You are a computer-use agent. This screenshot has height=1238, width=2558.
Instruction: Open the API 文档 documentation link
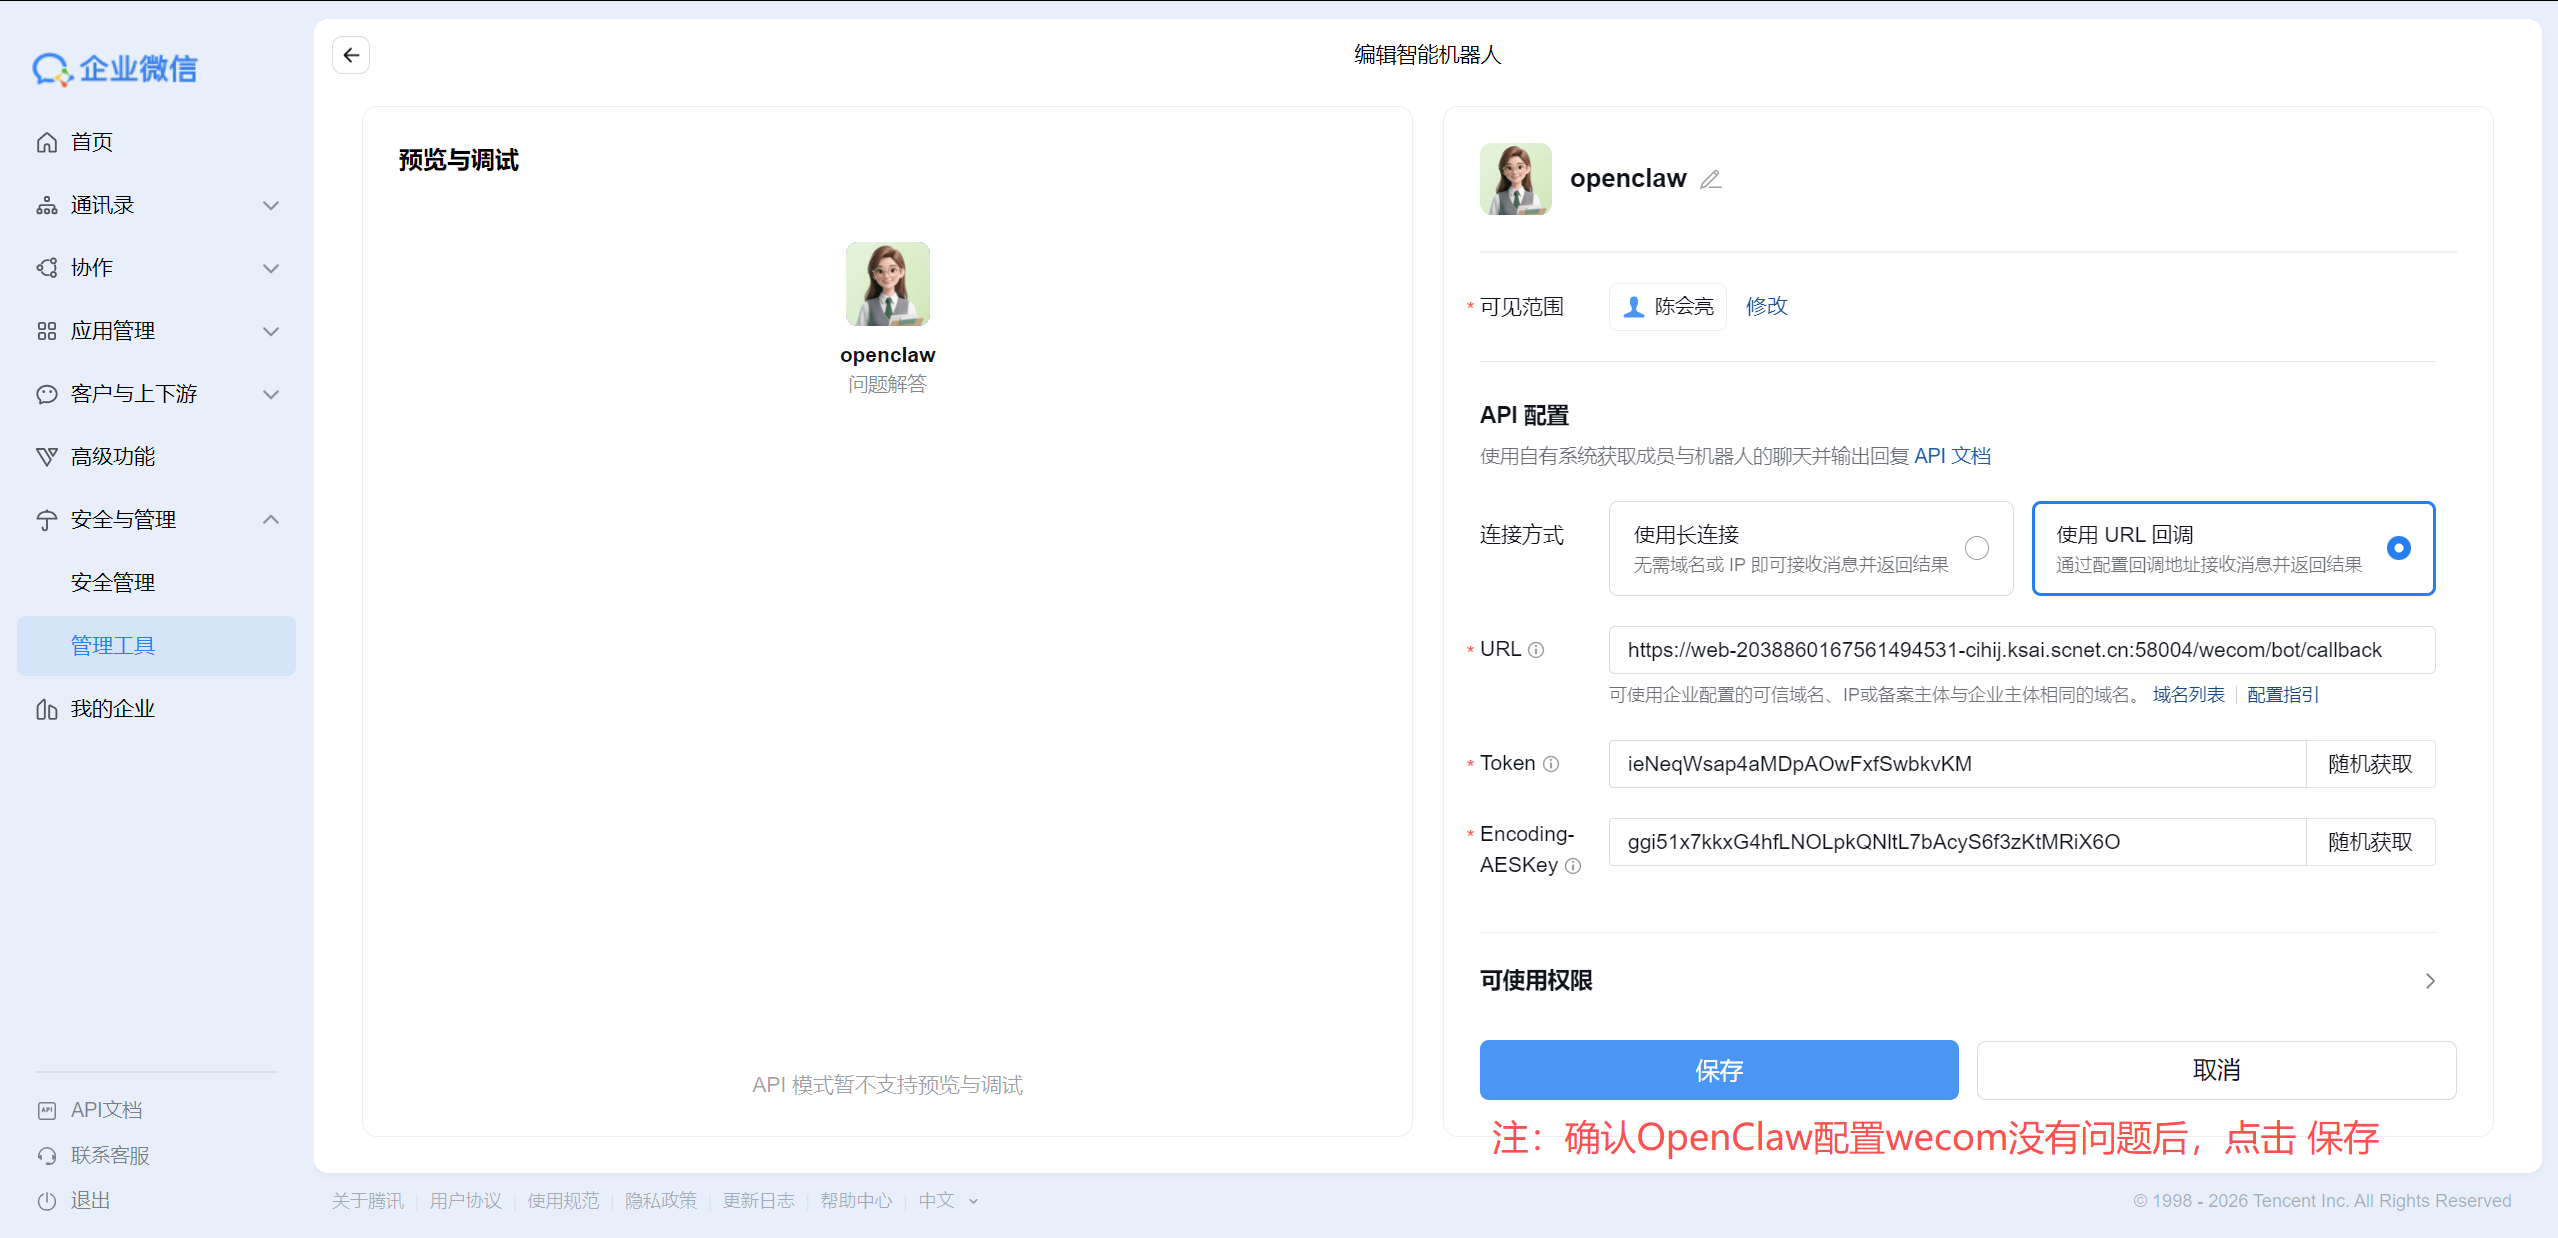click(1952, 455)
